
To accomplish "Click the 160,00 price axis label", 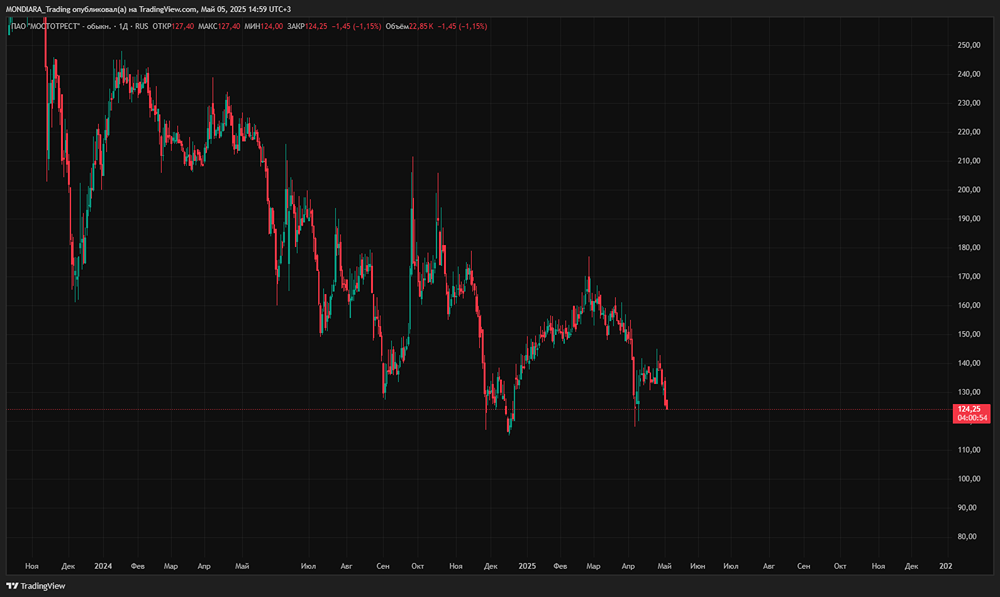I will tap(969, 305).
